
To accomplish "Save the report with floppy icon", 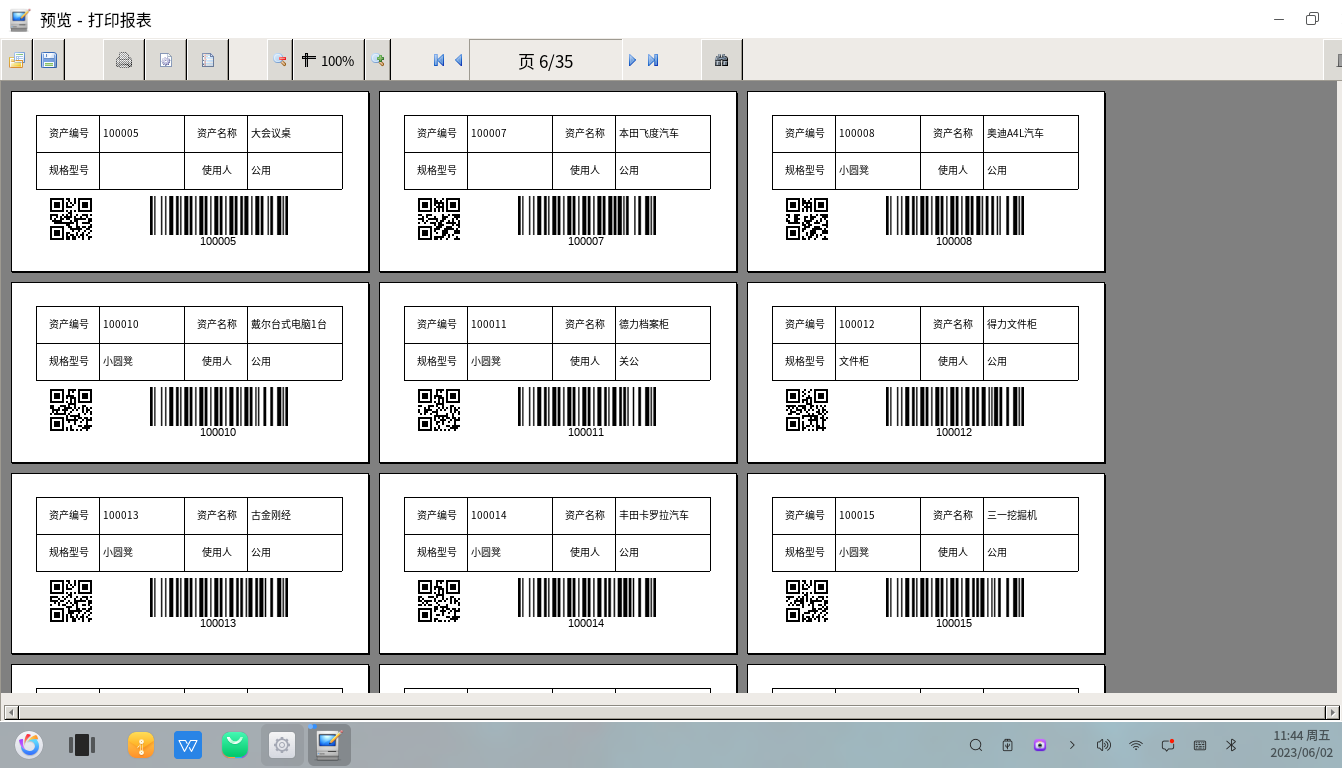I will coord(49,60).
